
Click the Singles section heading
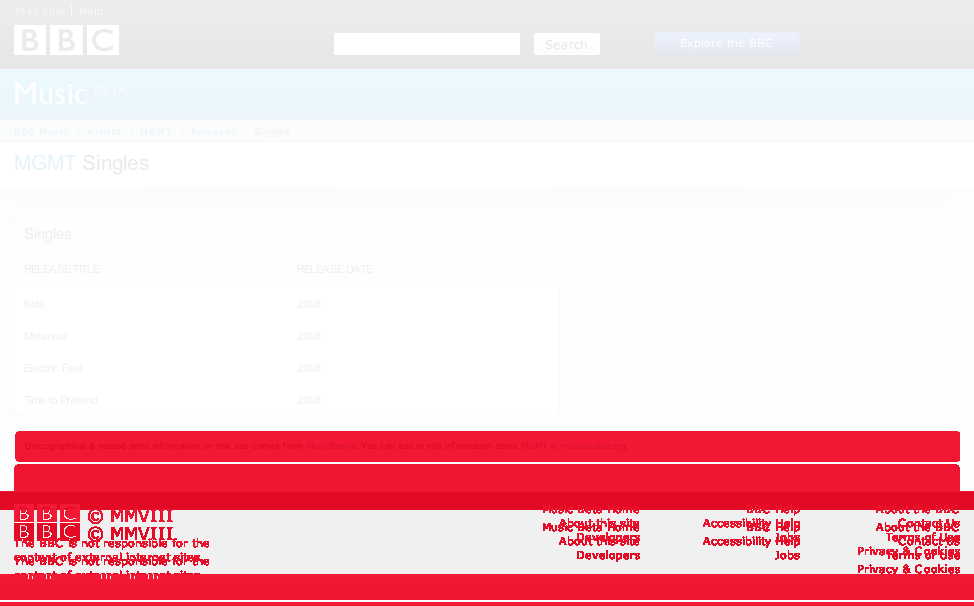[x=48, y=234]
